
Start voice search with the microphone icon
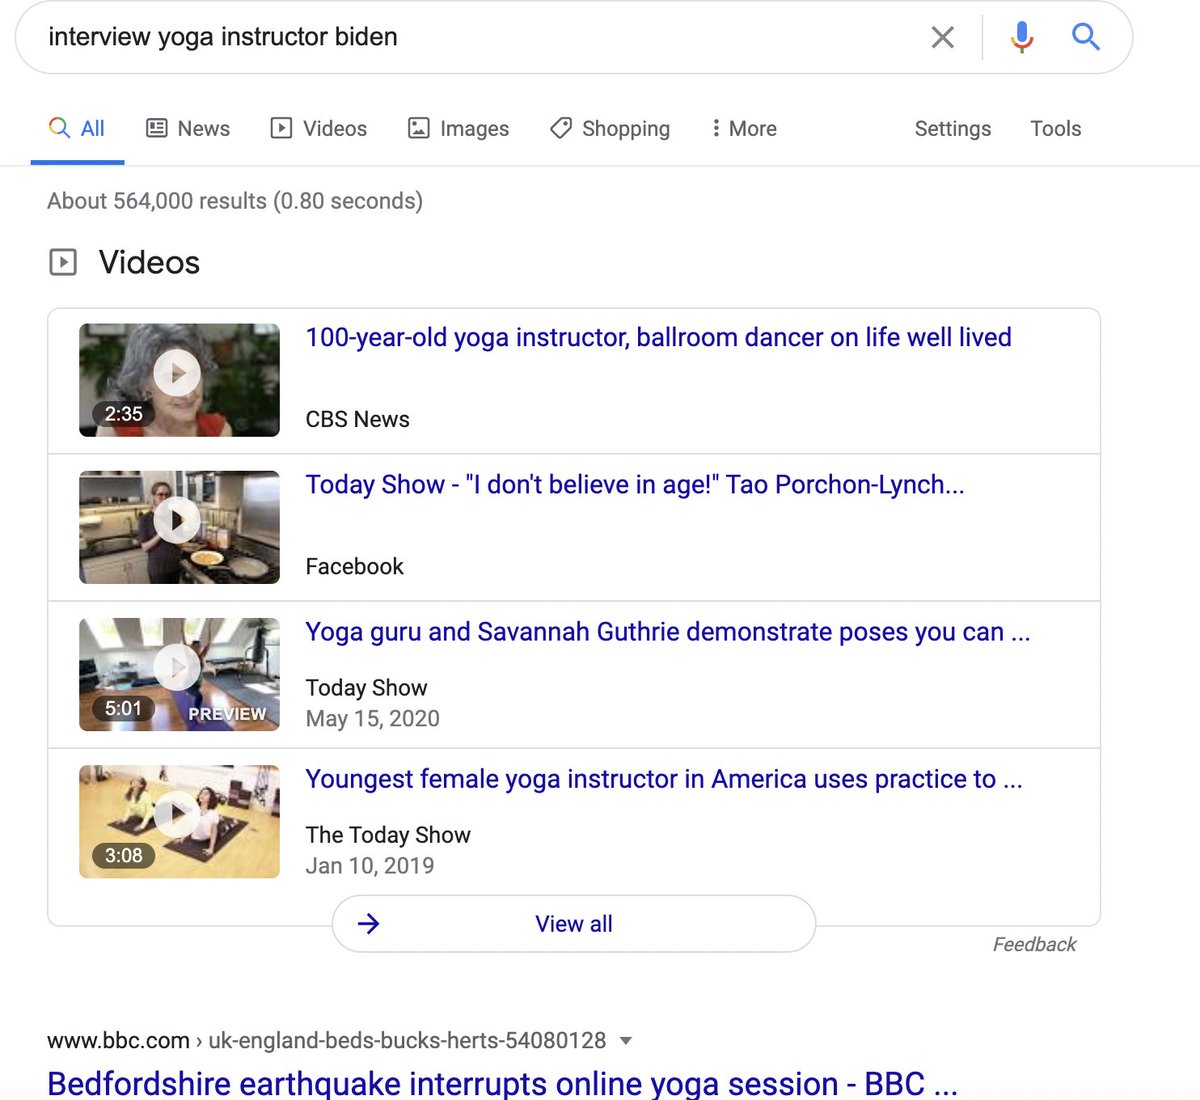pyautogui.click(x=1021, y=37)
